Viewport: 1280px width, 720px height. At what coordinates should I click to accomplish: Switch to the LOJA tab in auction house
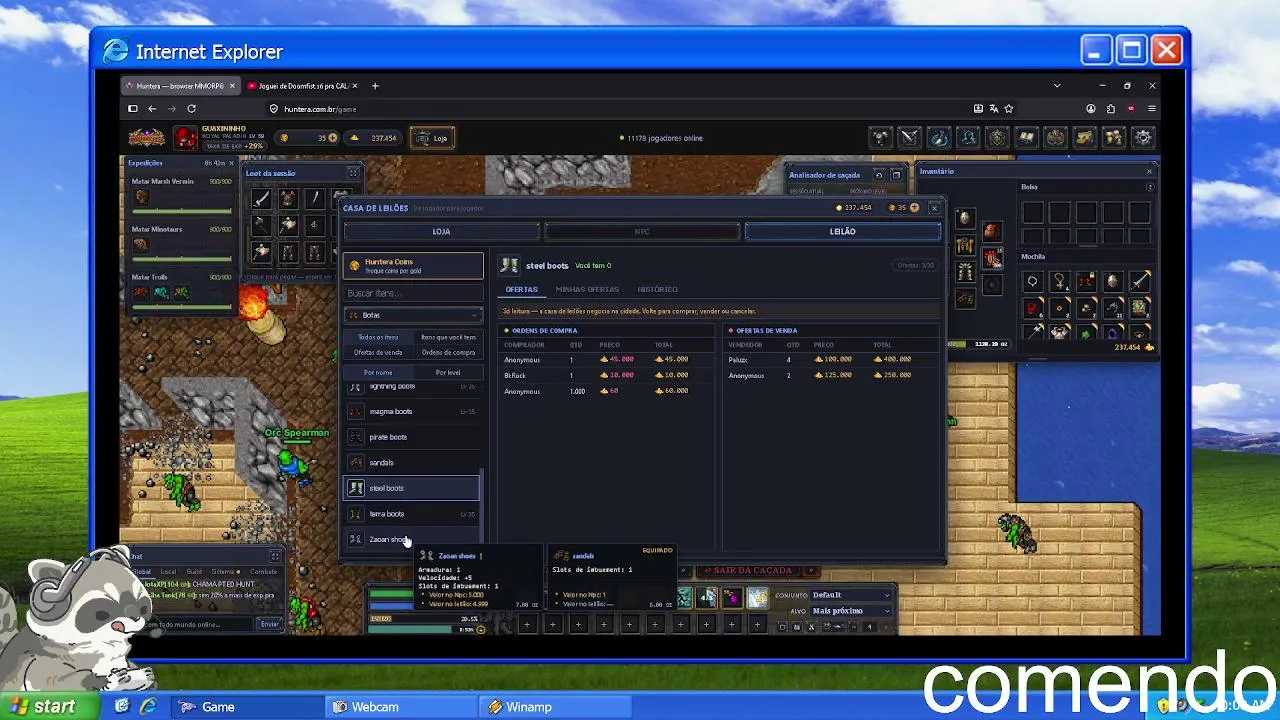click(441, 231)
